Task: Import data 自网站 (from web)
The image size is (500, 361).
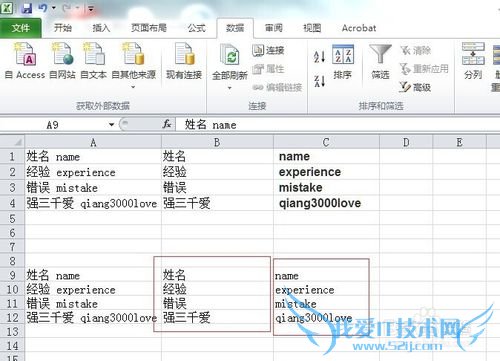Action: 62,61
